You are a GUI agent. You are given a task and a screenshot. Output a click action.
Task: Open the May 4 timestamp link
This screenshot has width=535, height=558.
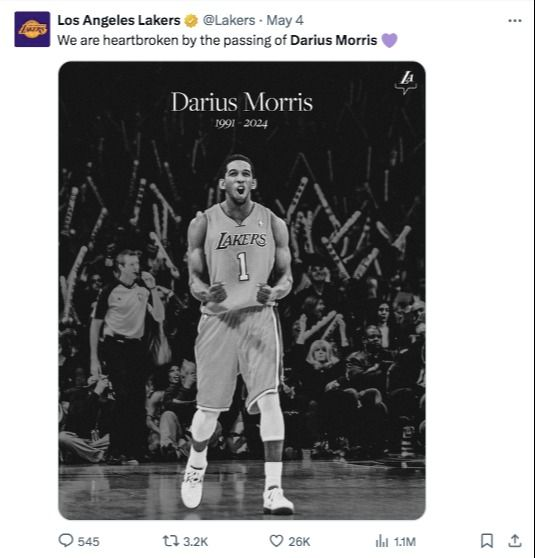pyautogui.click(x=285, y=21)
